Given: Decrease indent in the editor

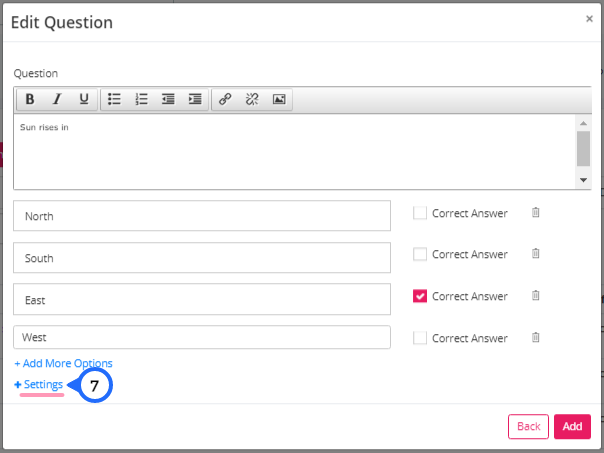Looking at the screenshot, I should [168, 99].
